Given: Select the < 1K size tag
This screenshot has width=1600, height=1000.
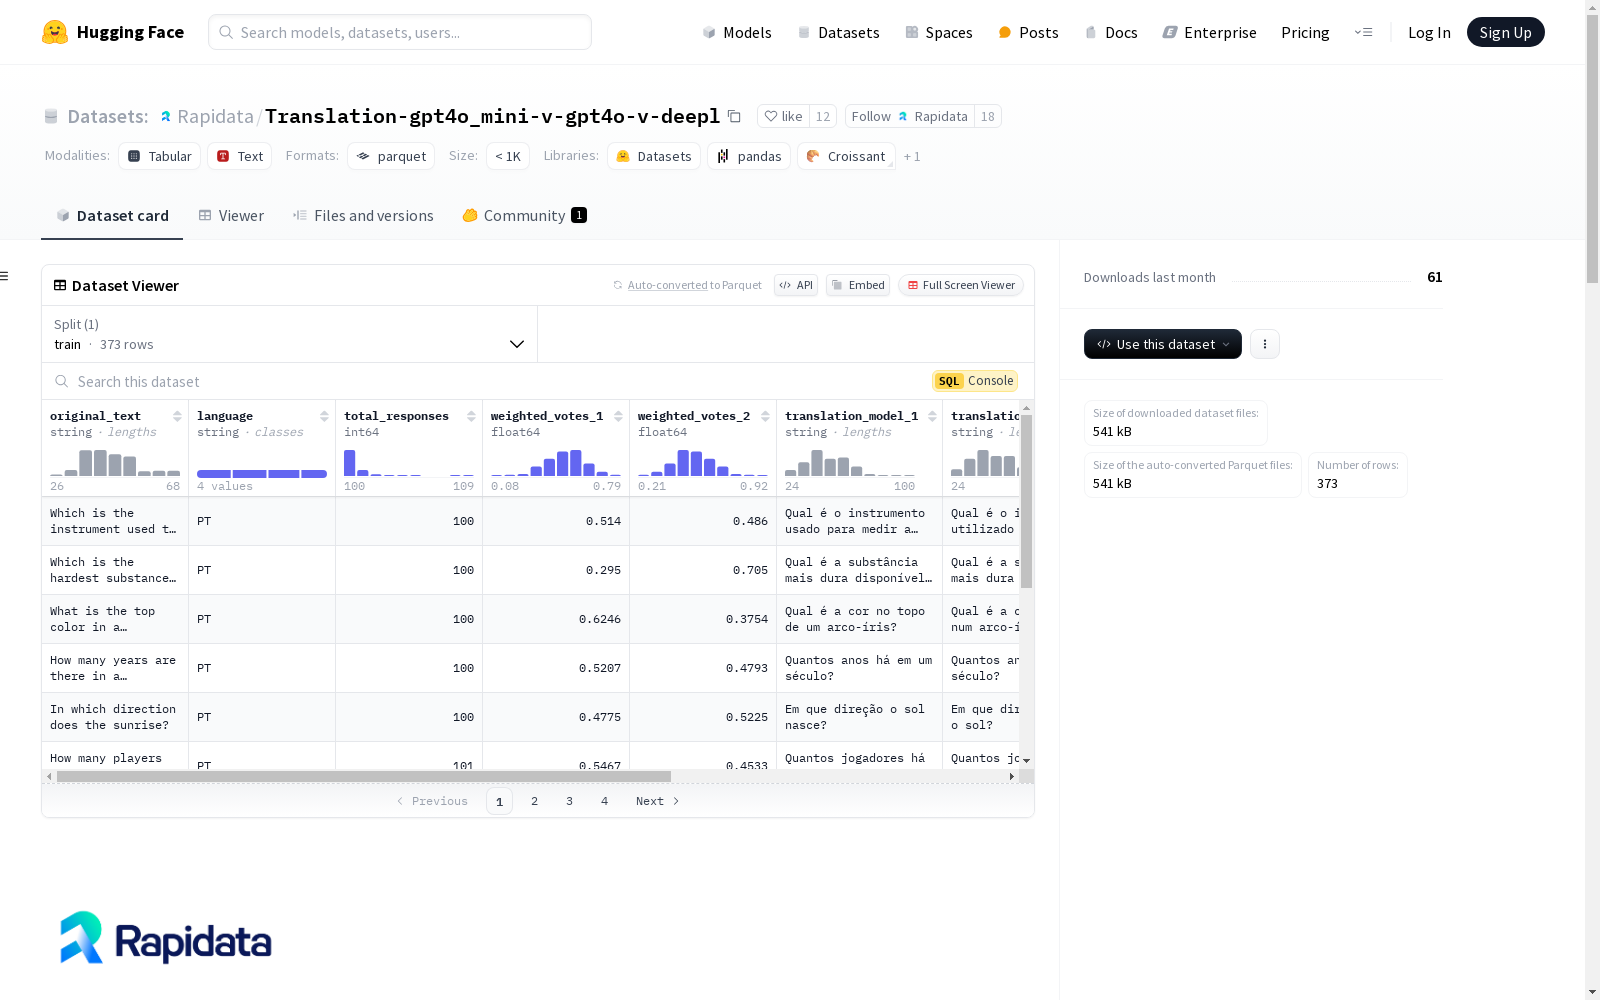Looking at the screenshot, I should point(508,156).
